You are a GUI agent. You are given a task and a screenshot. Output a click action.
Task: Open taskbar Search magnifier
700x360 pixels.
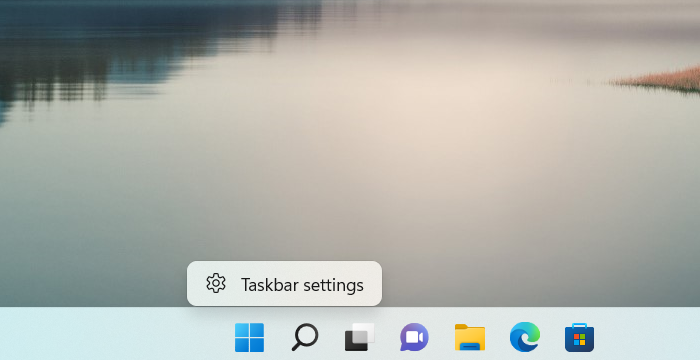(305, 337)
